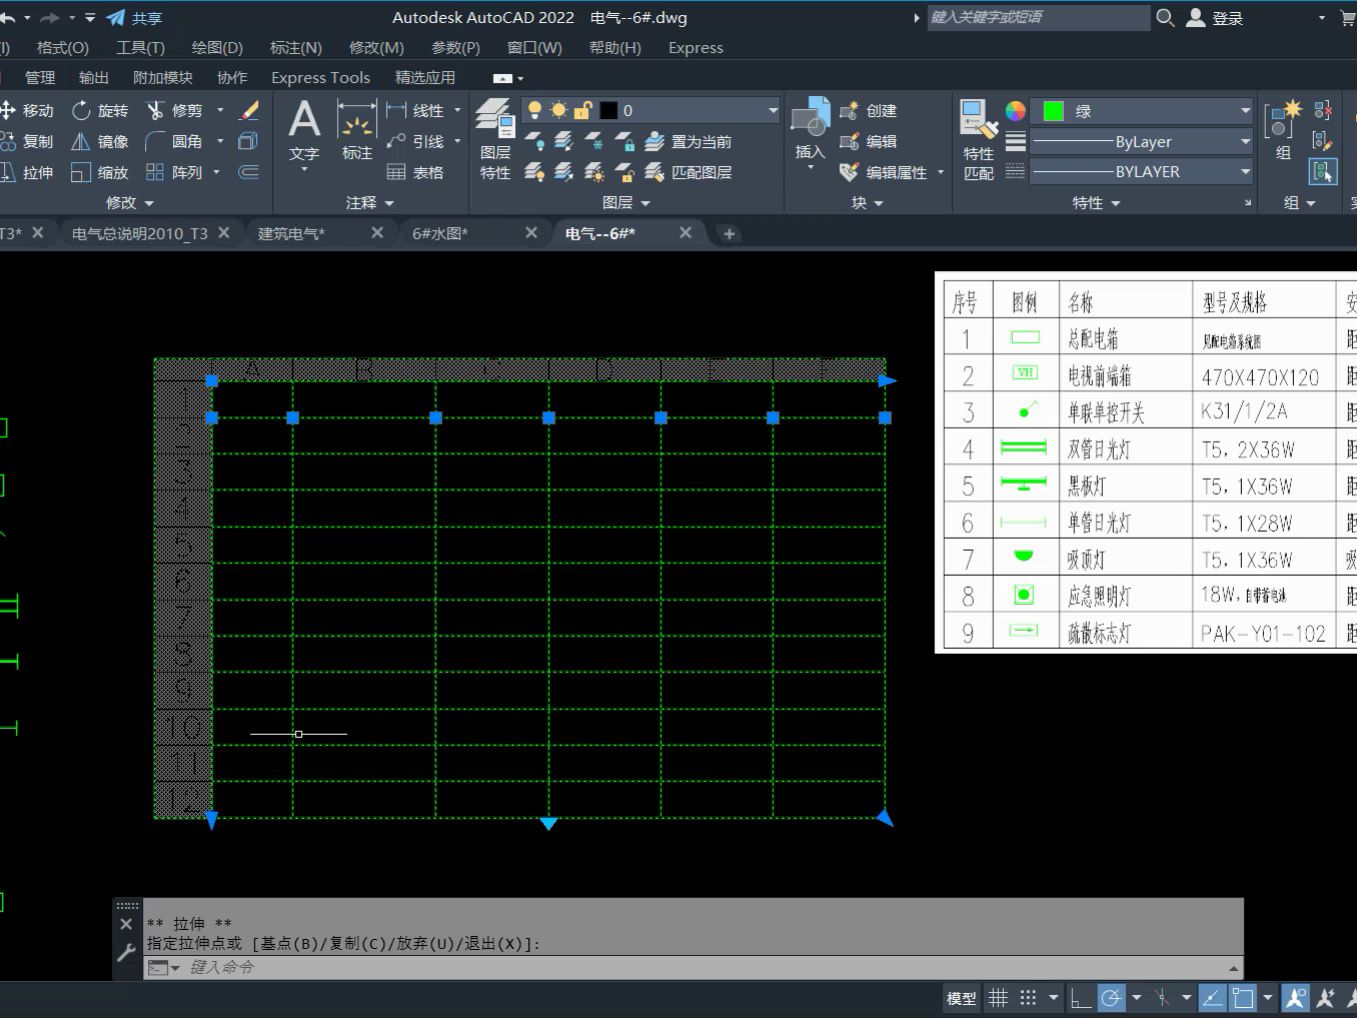Screen dimensions: 1357x1018
Task: Open the Tools (工具) menu
Action: click(140, 47)
